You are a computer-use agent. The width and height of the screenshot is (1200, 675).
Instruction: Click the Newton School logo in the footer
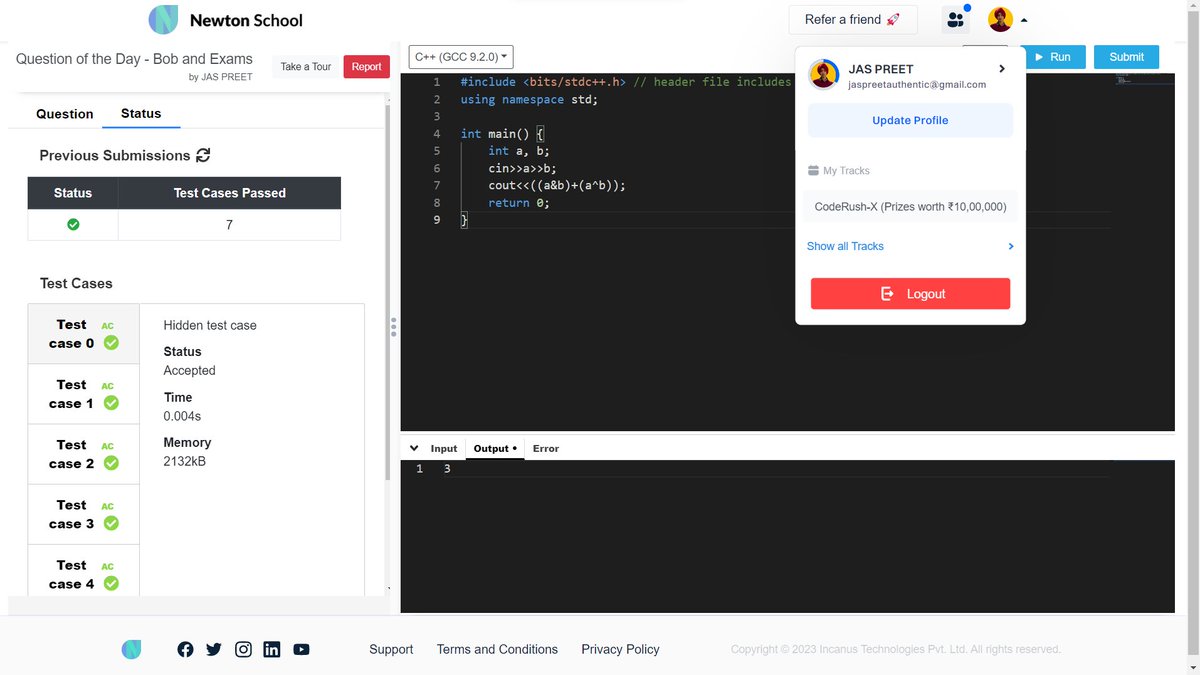point(131,649)
